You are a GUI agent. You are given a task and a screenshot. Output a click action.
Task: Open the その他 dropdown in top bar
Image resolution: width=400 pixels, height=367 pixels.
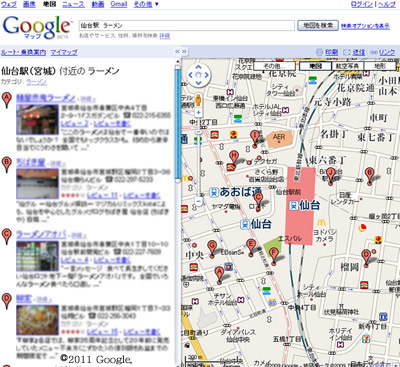point(146,4)
